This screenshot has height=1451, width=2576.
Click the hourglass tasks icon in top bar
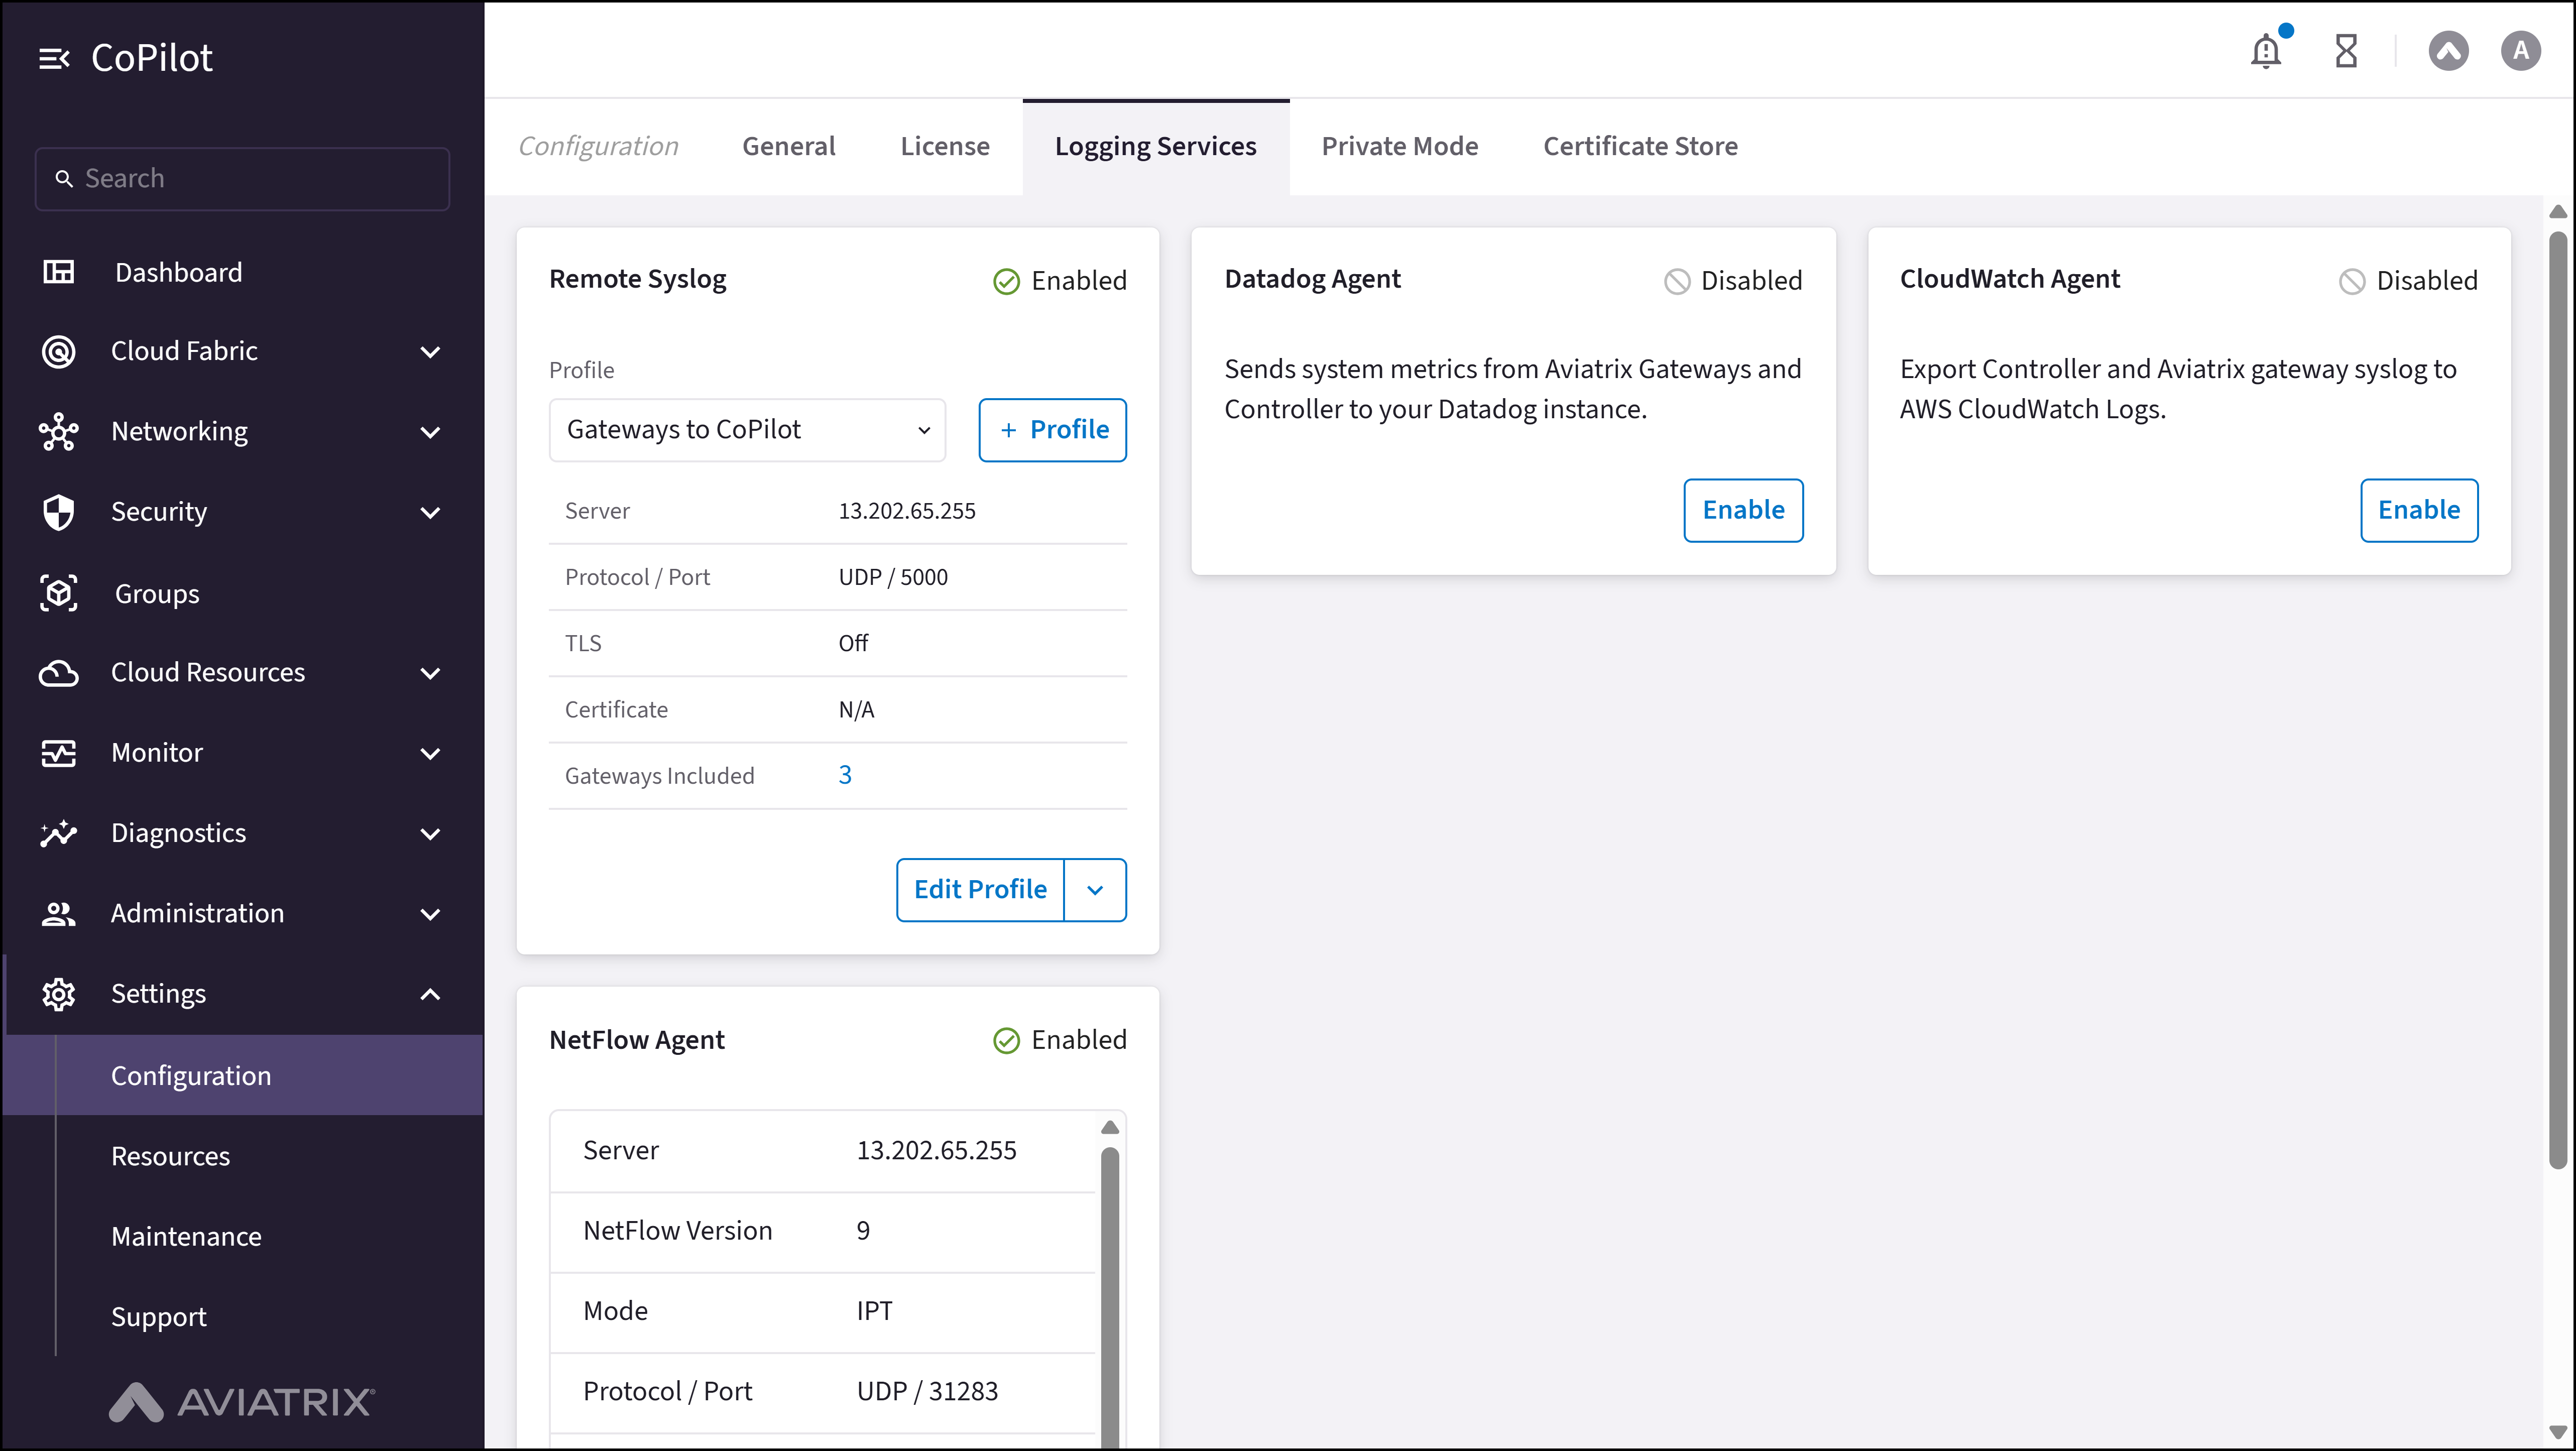[x=2346, y=50]
